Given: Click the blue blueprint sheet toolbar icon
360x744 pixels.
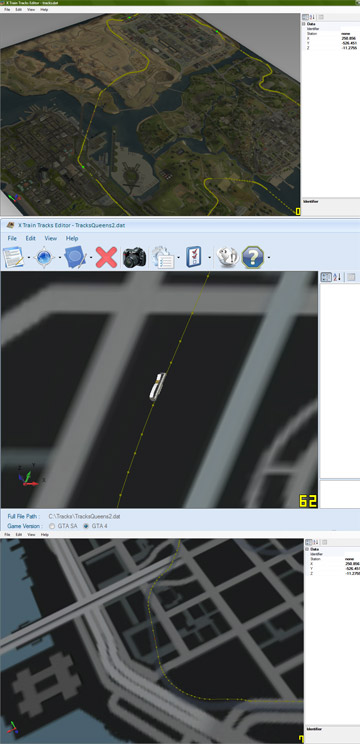Looking at the screenshot, I should point(74,258).
